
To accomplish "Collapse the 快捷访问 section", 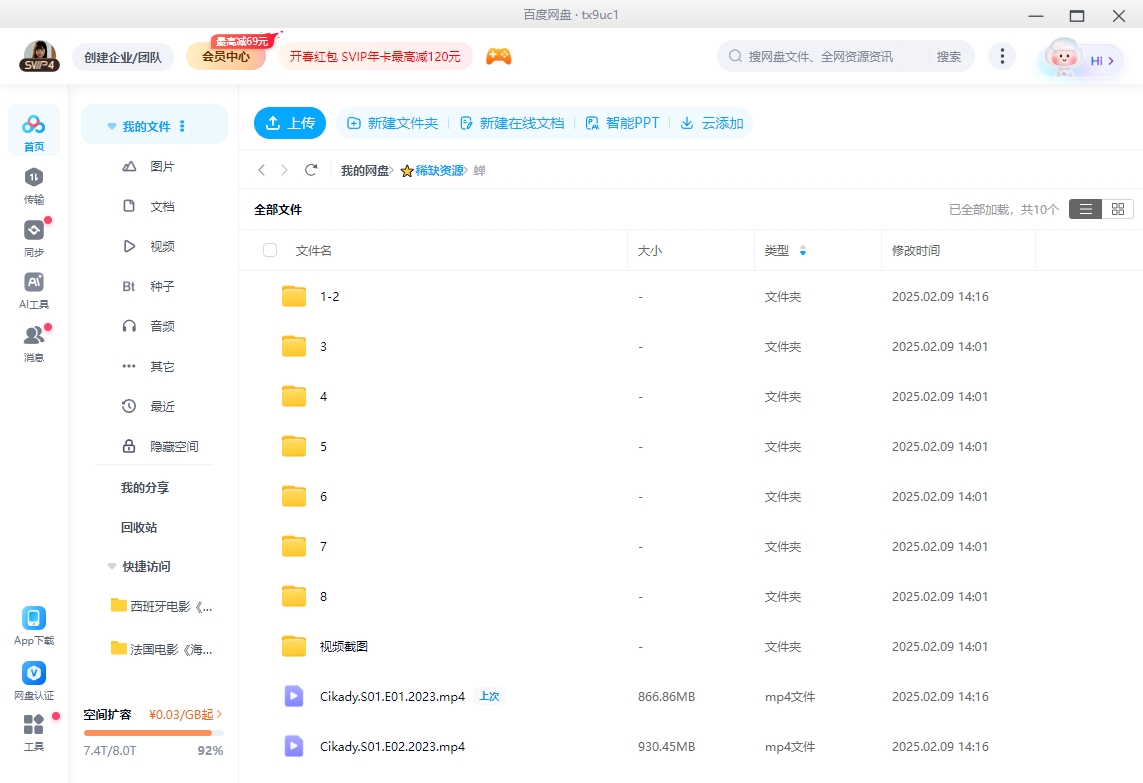I will (x=111, y=566).
